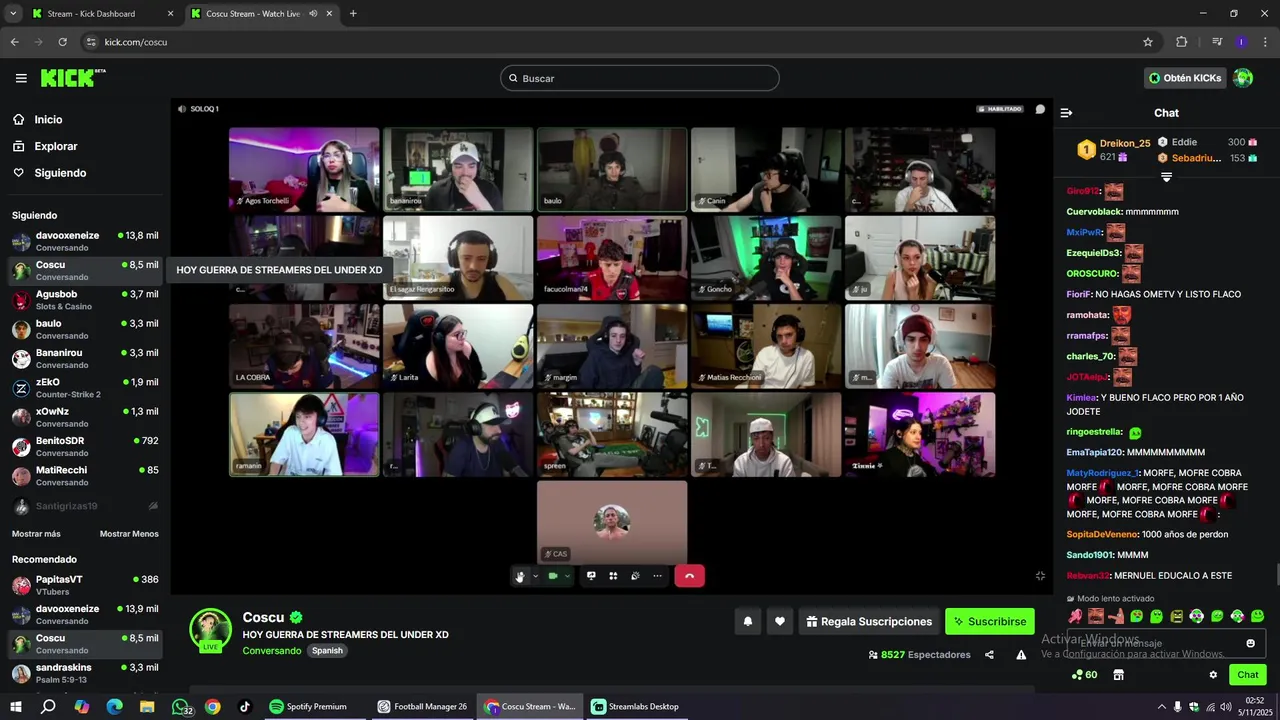1280x720 pixels.
Task: Open Spotify Premium from taskbar
Action: pos(308,706)
